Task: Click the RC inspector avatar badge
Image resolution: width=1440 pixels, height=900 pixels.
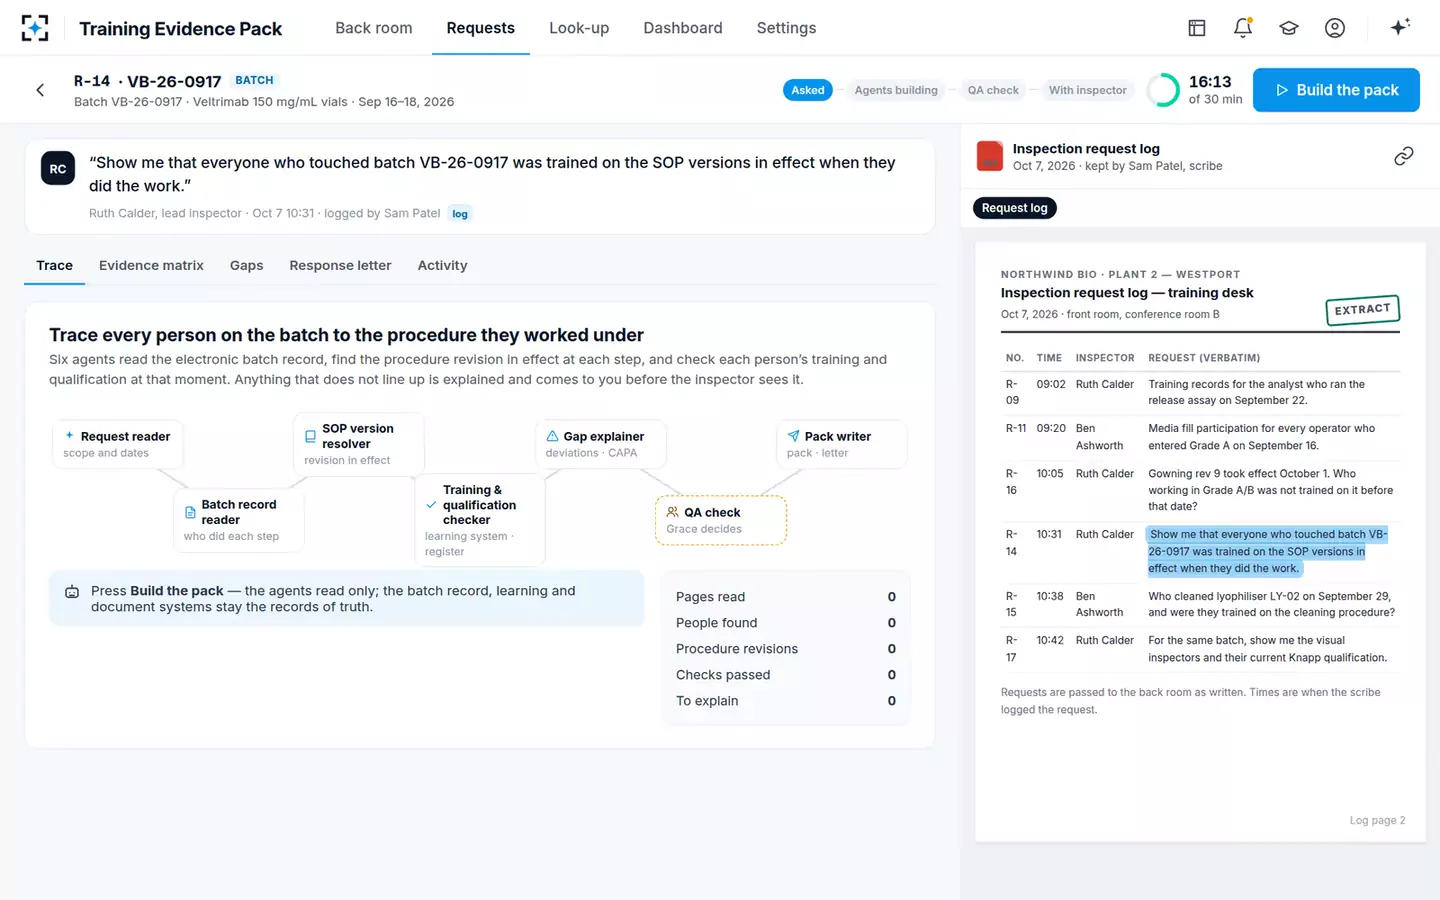Action: click(x=58, y=169)
